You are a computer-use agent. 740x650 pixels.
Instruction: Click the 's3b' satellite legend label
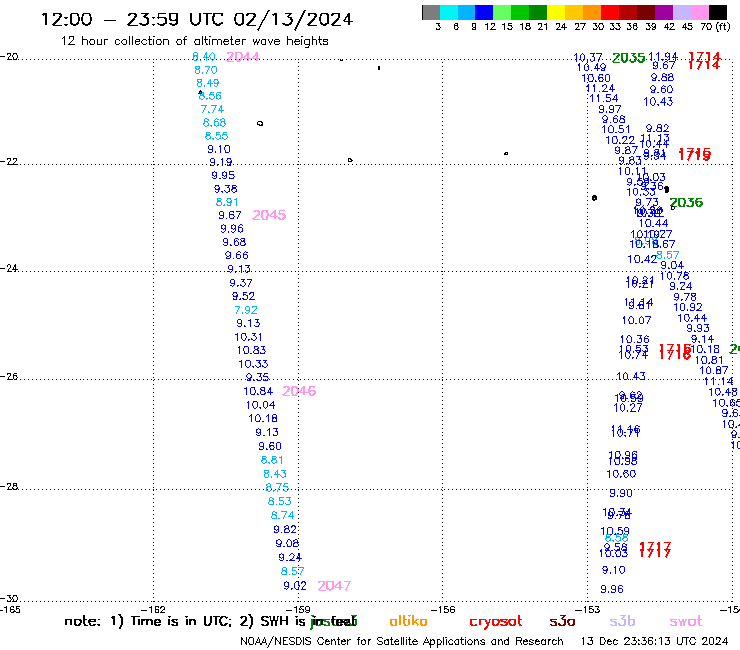coord(622,621)
